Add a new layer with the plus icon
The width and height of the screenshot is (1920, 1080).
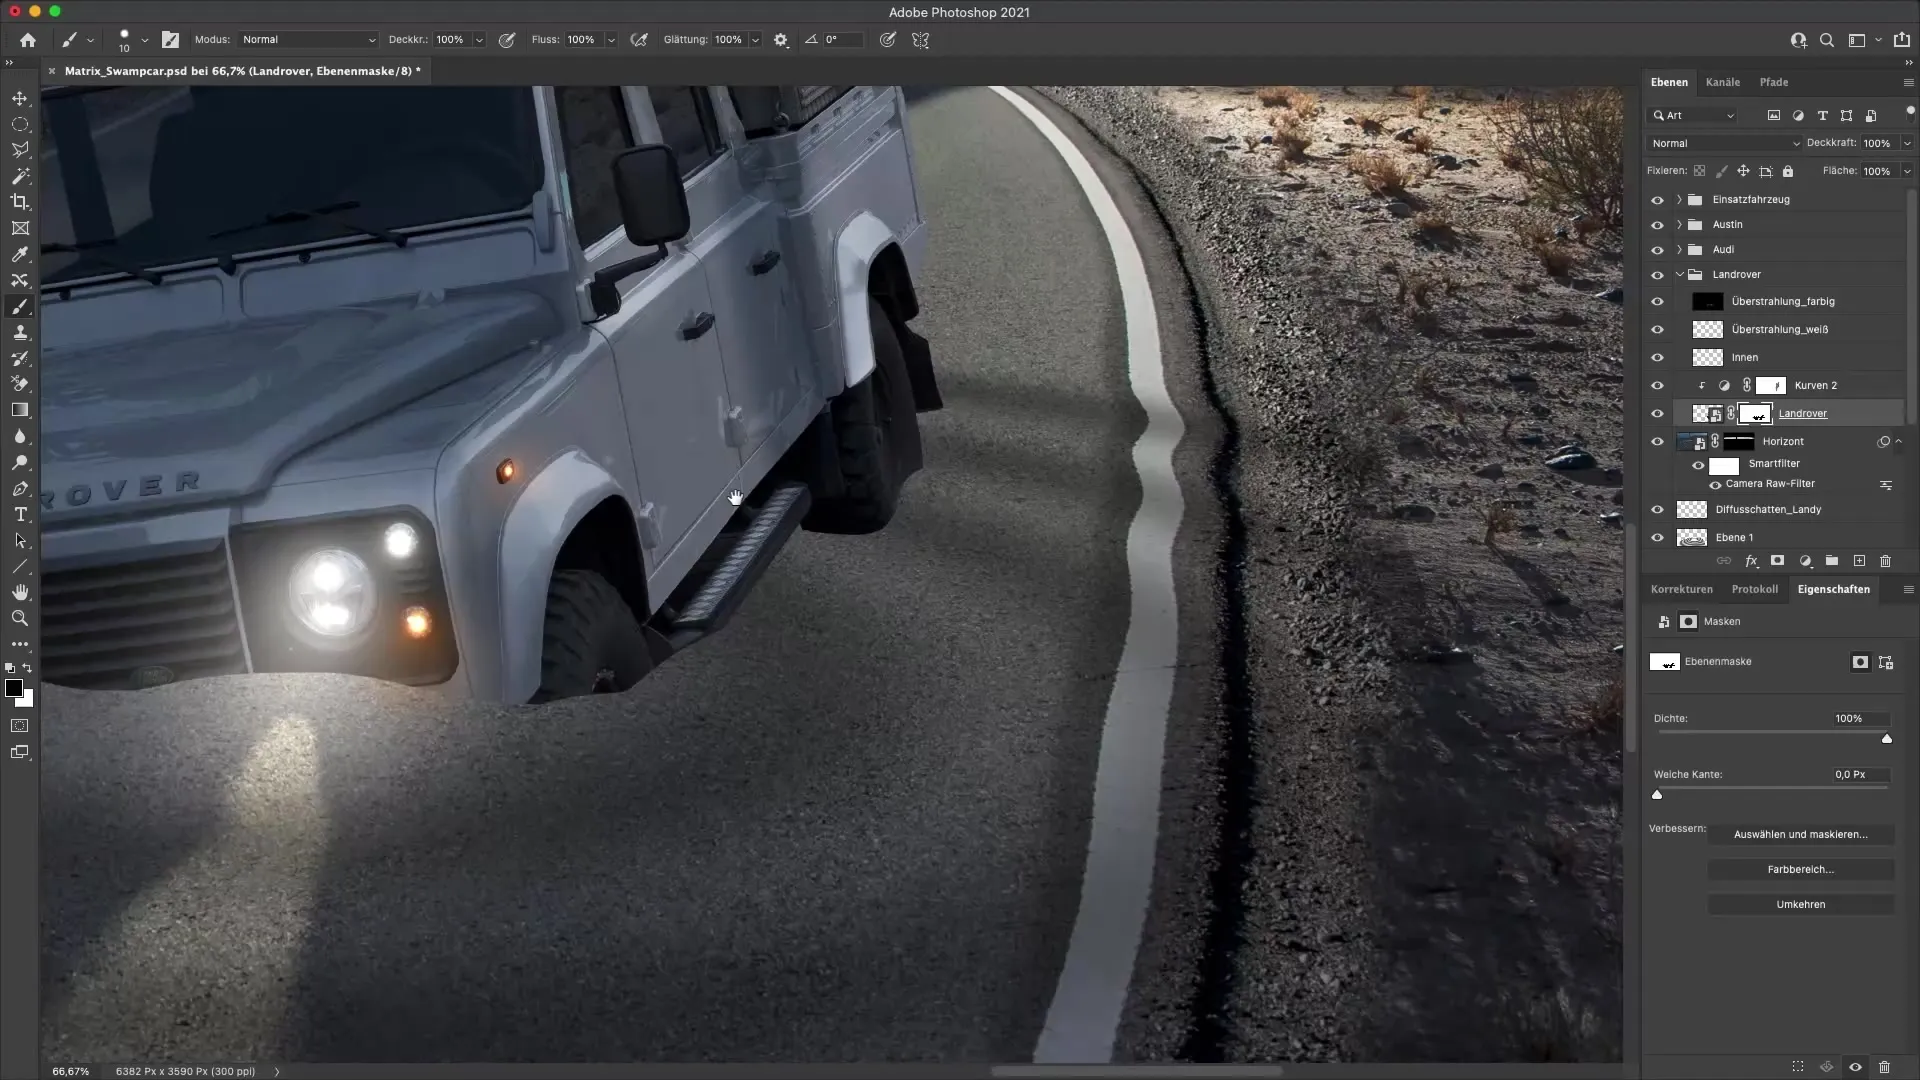point(1858,561)
